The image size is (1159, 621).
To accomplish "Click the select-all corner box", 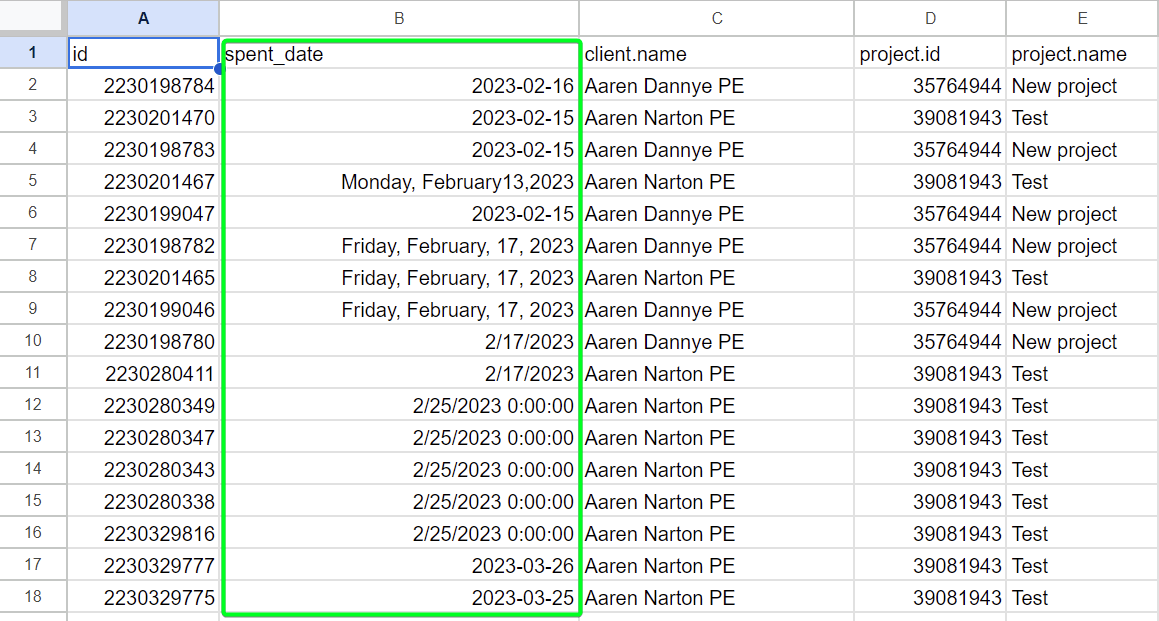I will [33, 18].
